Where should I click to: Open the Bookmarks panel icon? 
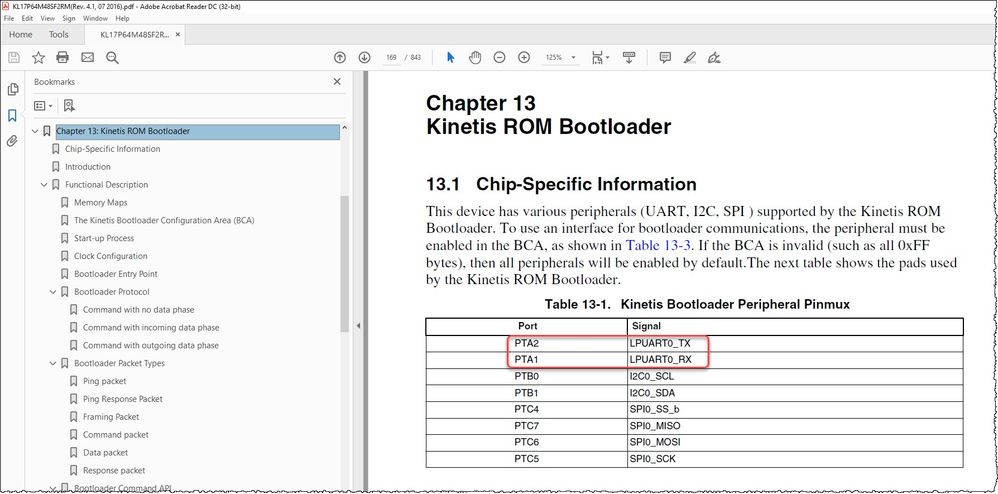(x=12, y=115)
